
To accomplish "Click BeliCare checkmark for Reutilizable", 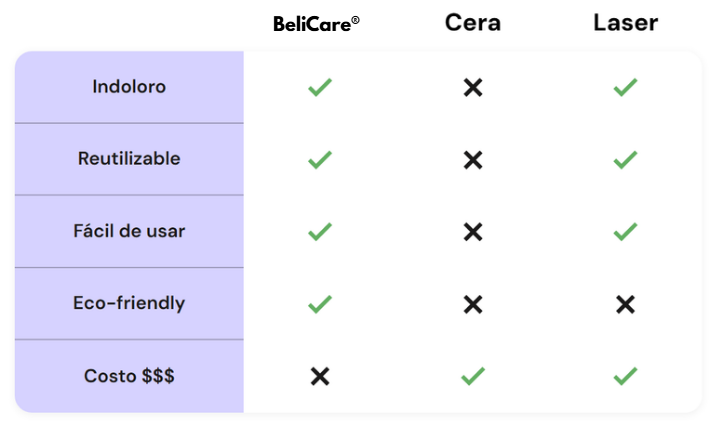I will 320,159.
